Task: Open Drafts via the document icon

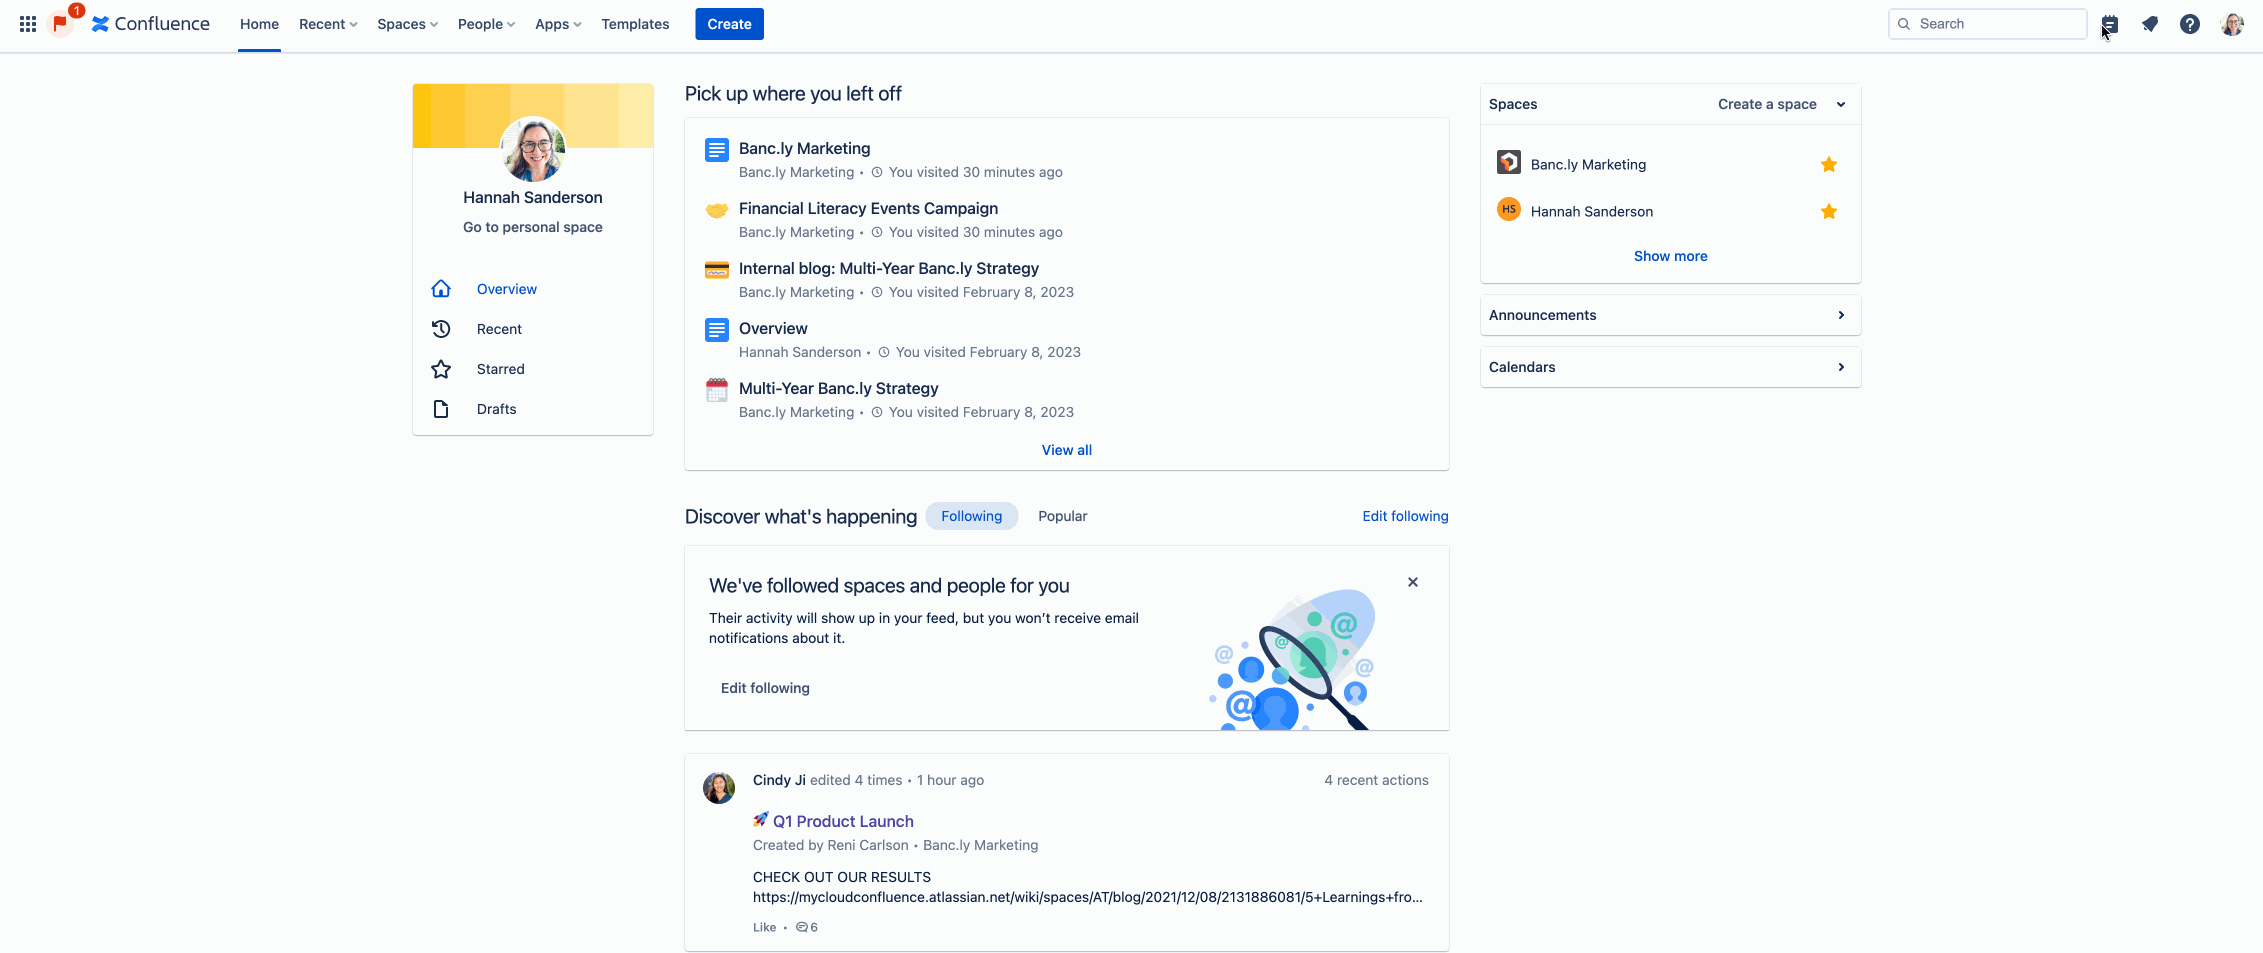Action: point(441,408)
